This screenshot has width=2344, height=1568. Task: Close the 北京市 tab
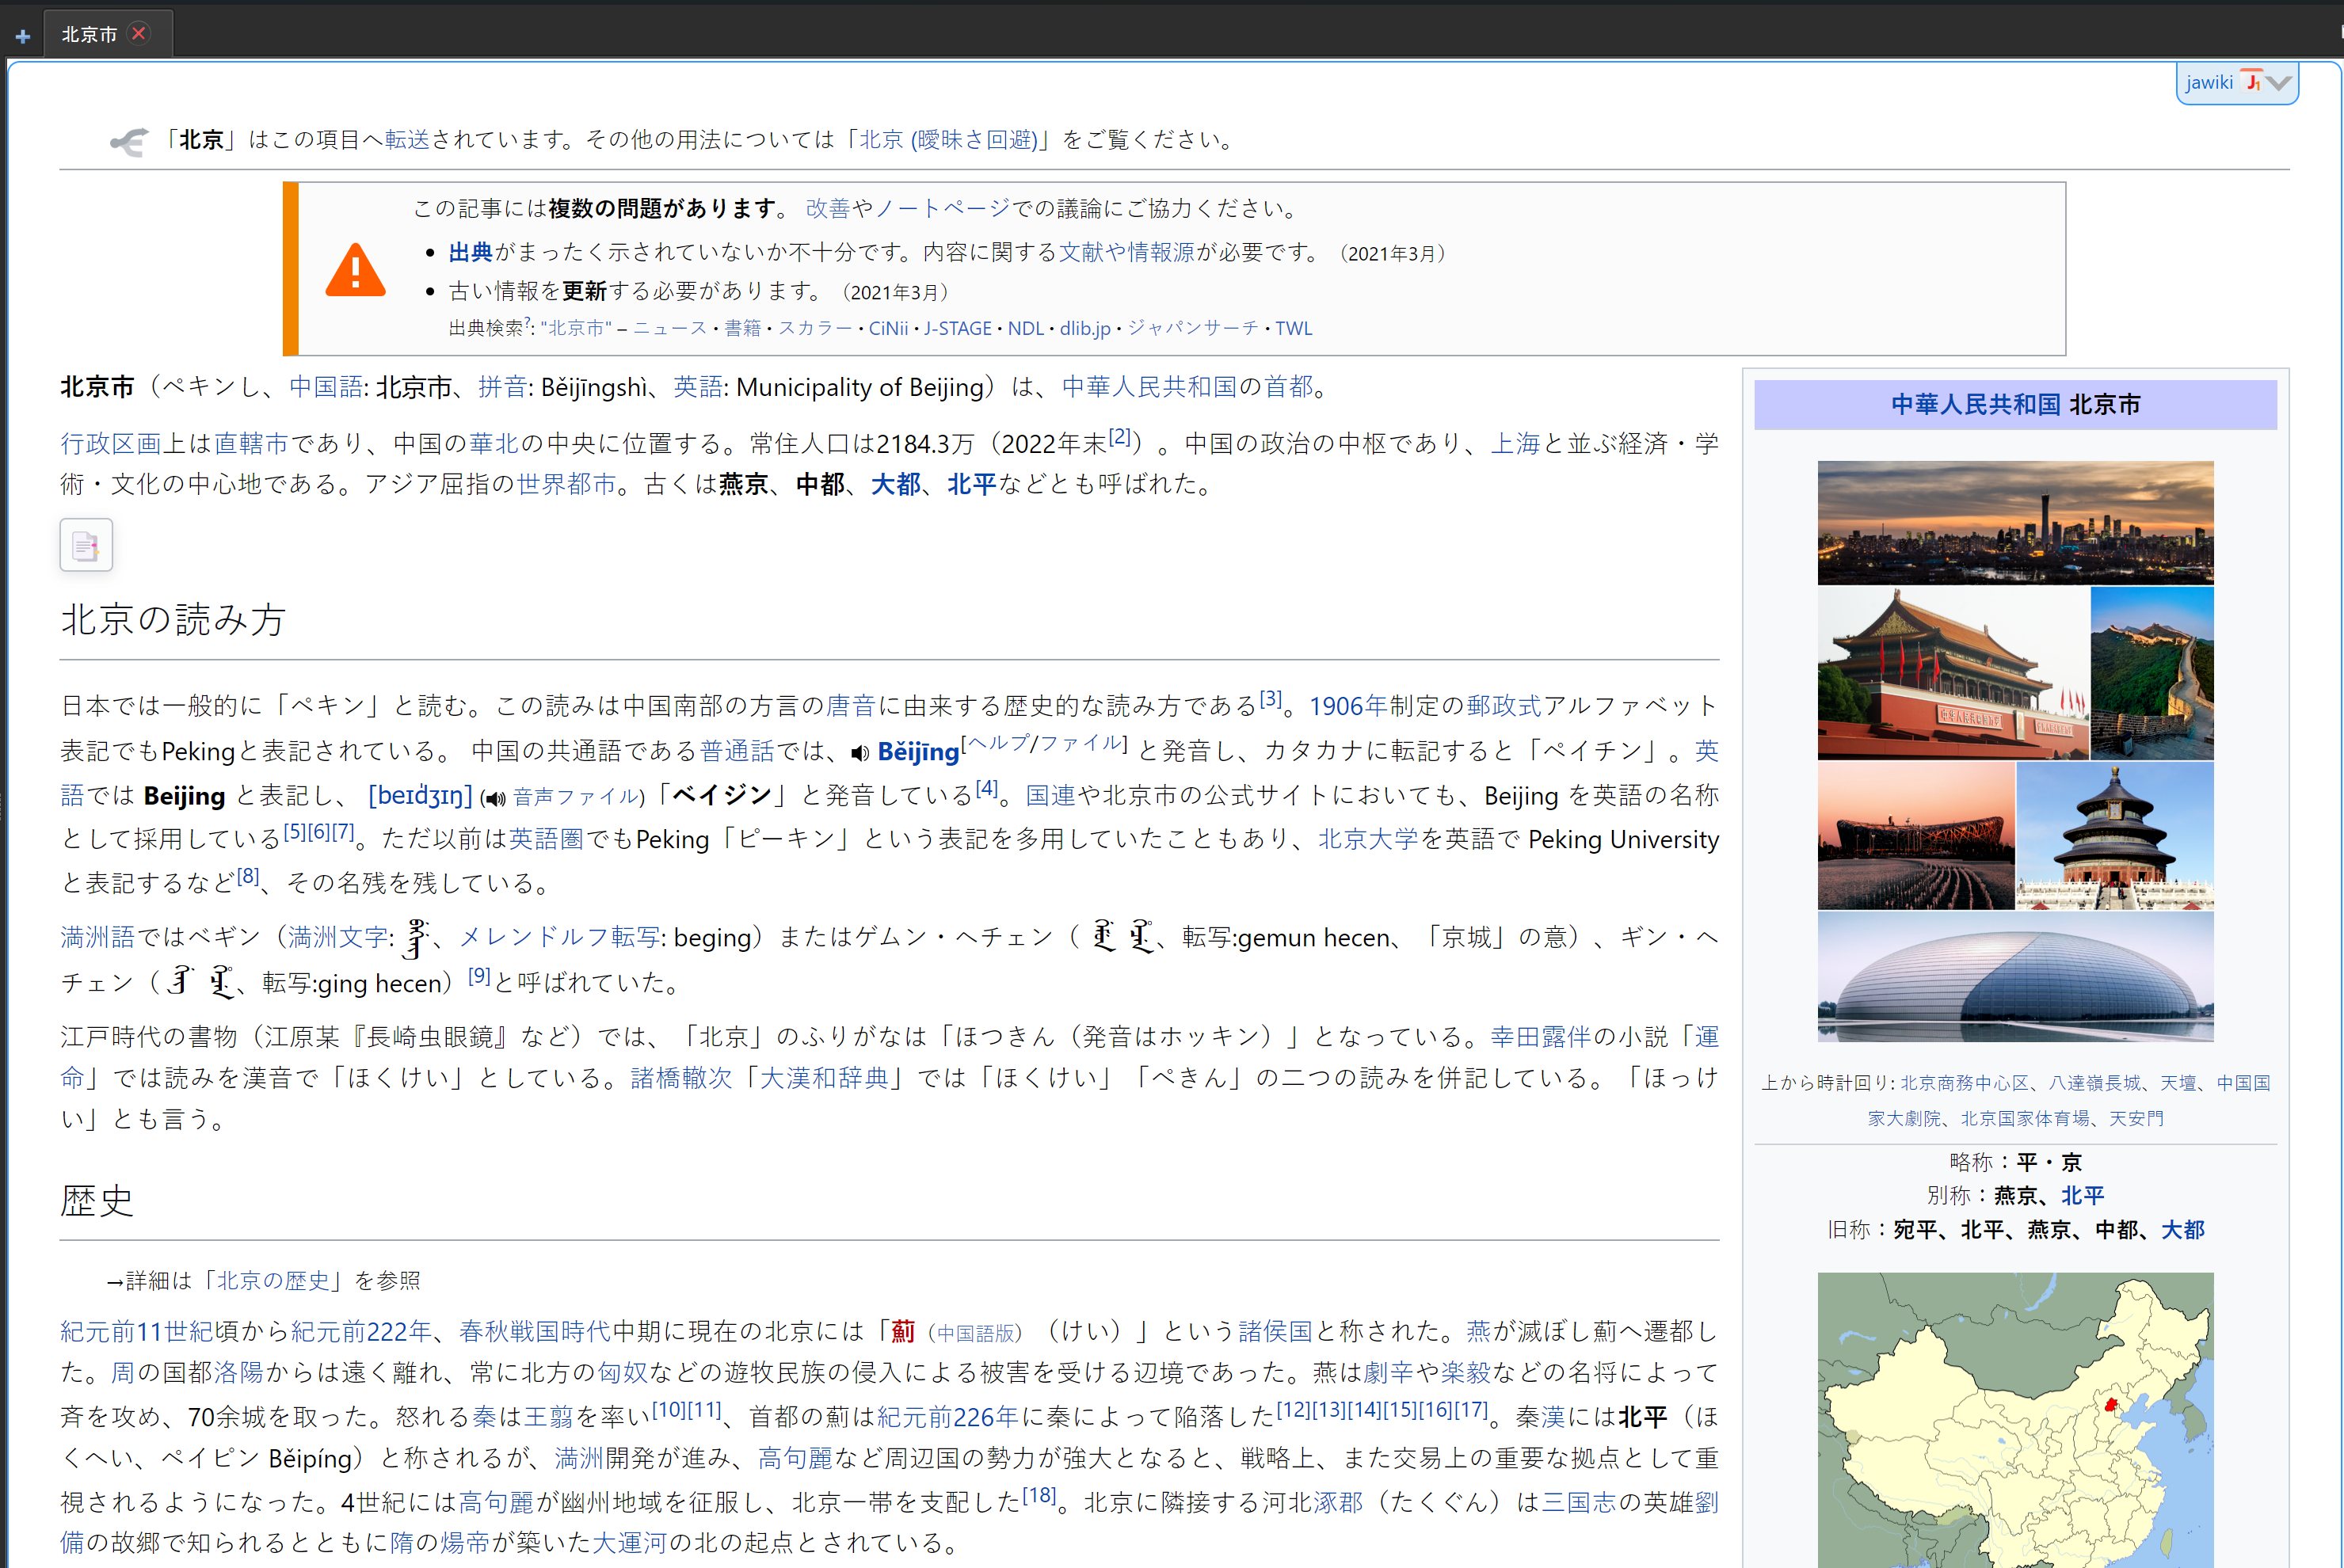pyautogui.click(x=139, y=33)
